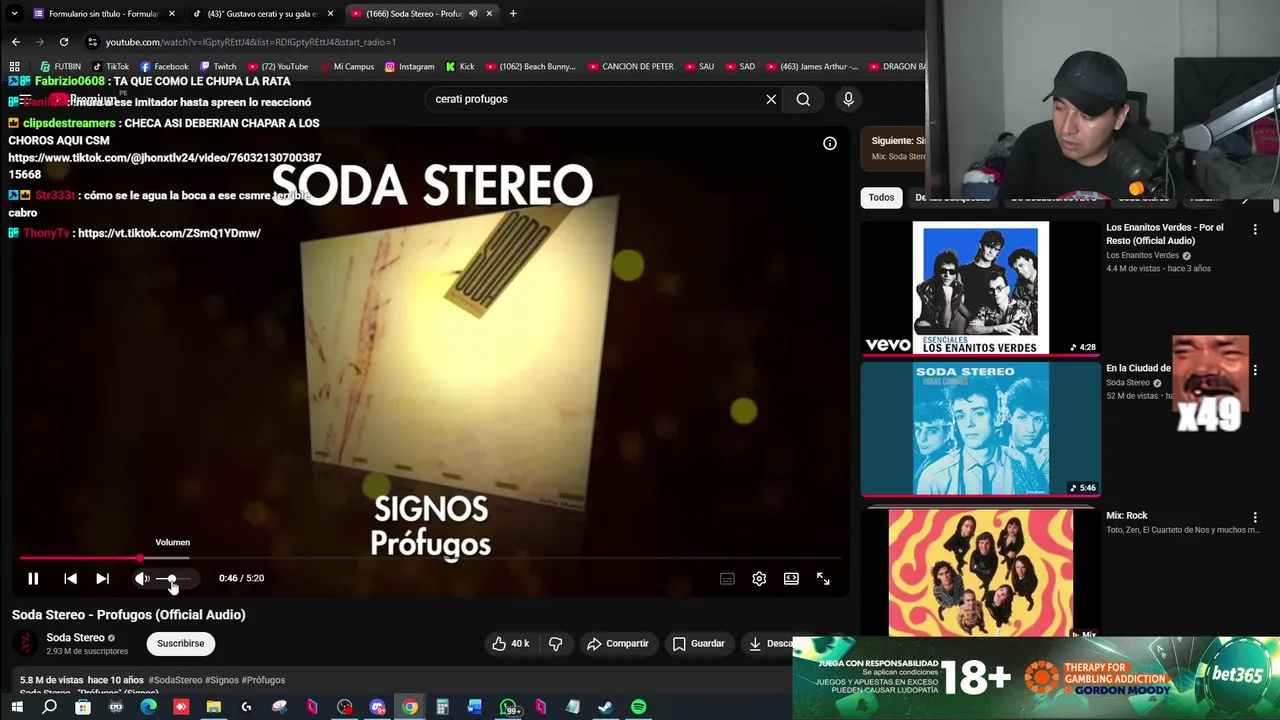The width and height of the screenshot is (1280, 720).
Task: Open Mi Campus bookmark
Action: pyautogui.click(x=346, y=67)
